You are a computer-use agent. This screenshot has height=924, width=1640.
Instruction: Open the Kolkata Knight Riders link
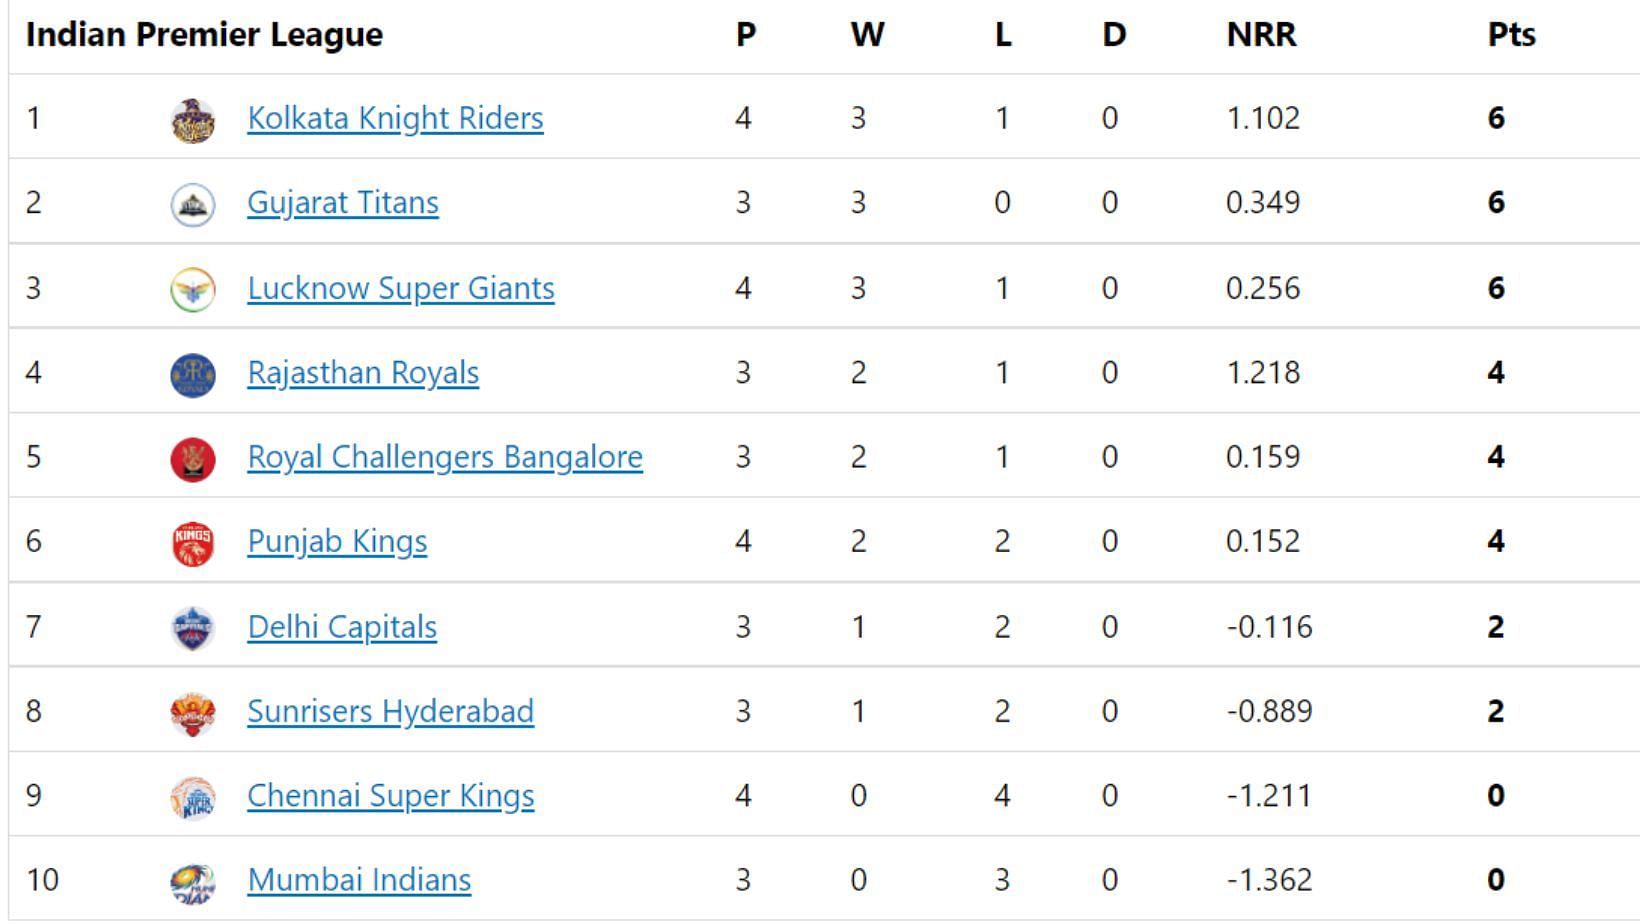click(x=395, y=118)
